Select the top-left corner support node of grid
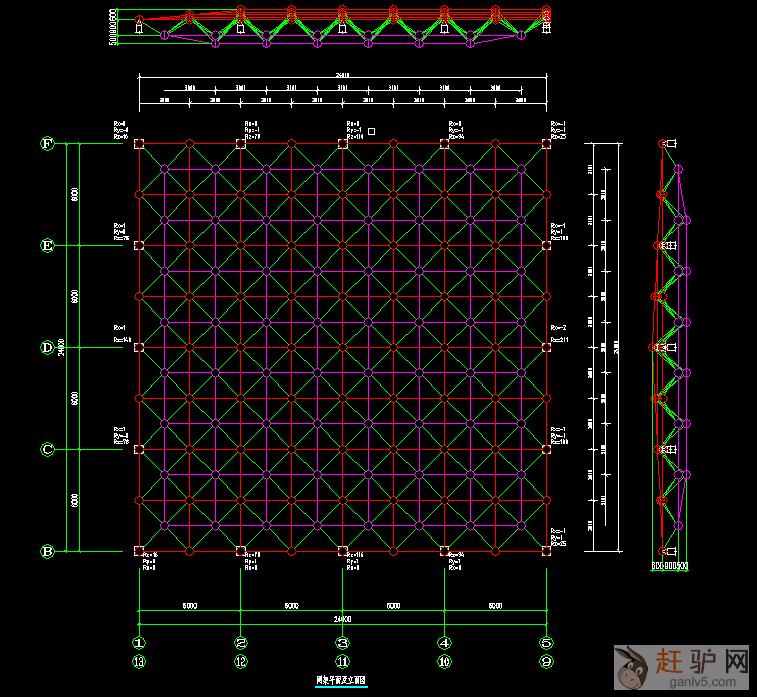Viewport: 757px width, 697px height. (x=139, y=144)
